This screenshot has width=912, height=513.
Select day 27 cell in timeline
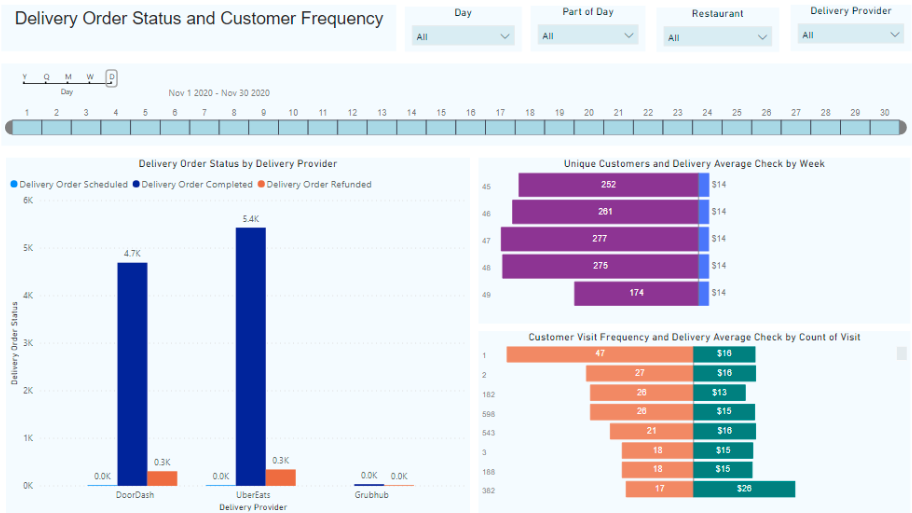796,127
